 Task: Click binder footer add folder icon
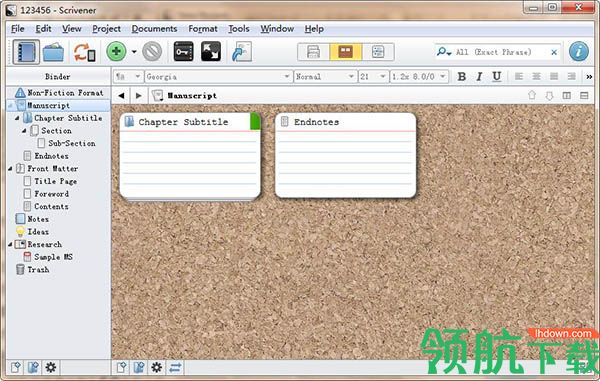tap(33, 368)
